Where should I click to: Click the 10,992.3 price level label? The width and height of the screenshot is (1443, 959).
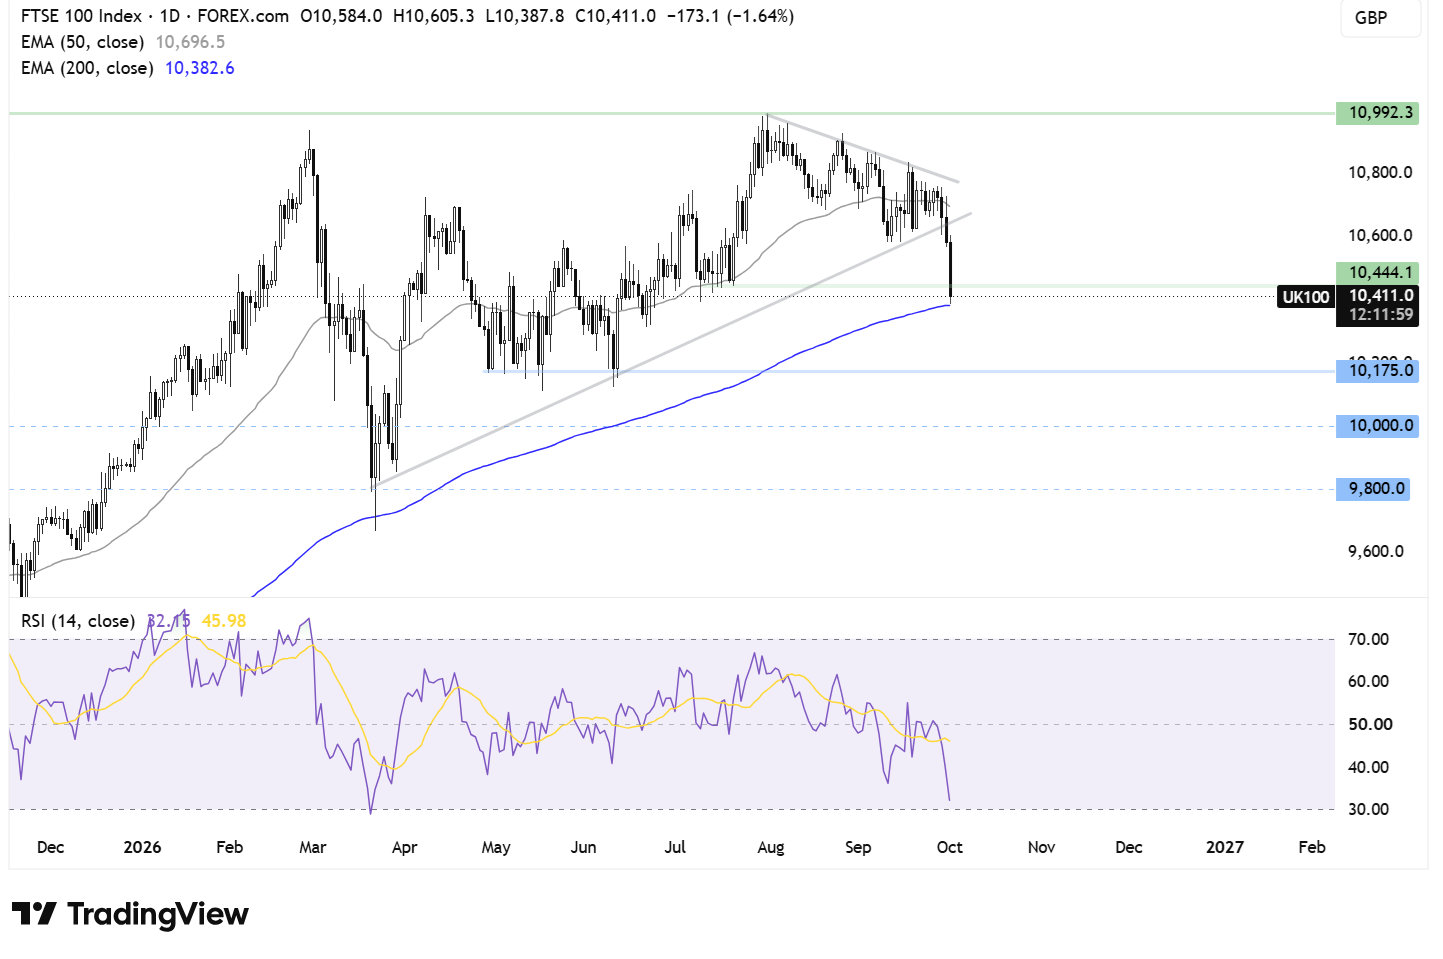[1377, 112]
